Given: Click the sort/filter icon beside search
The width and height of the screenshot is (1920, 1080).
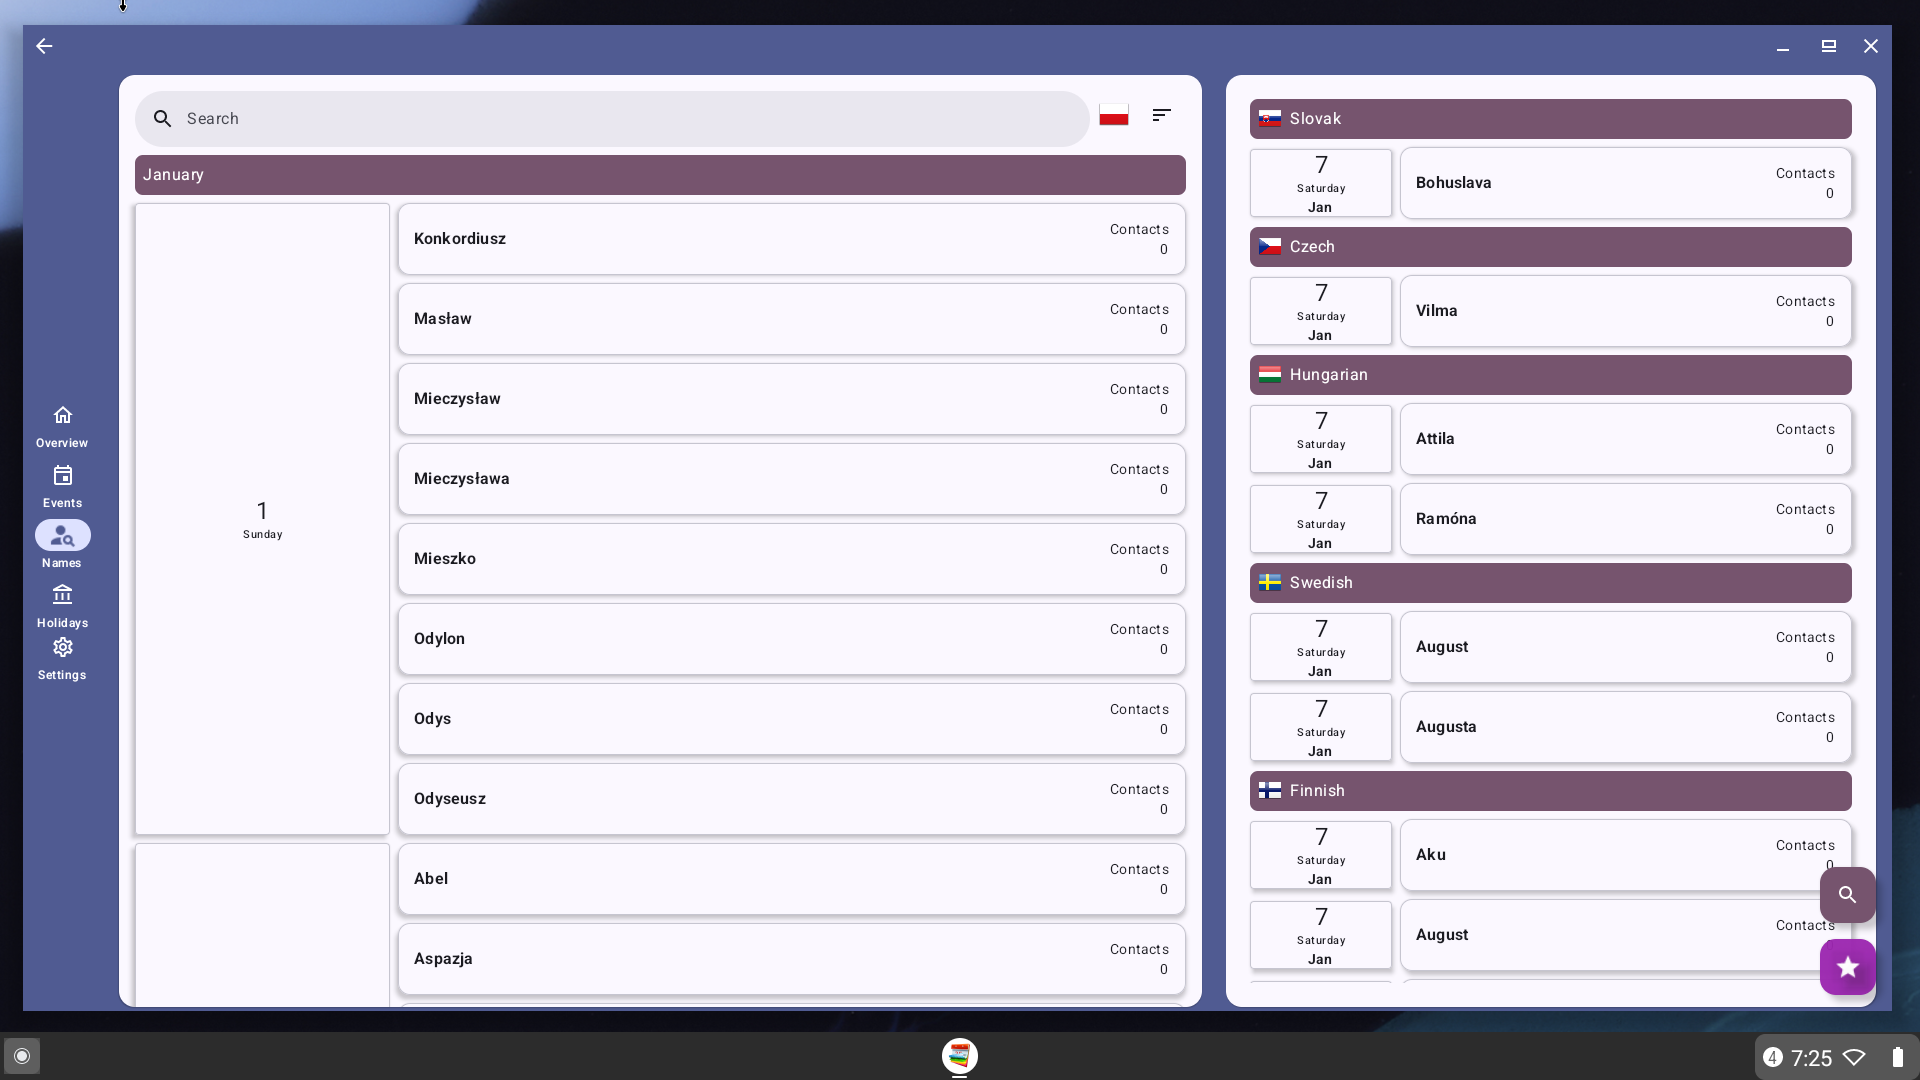Looking at the screenshot, I should tap(1161, 116).
